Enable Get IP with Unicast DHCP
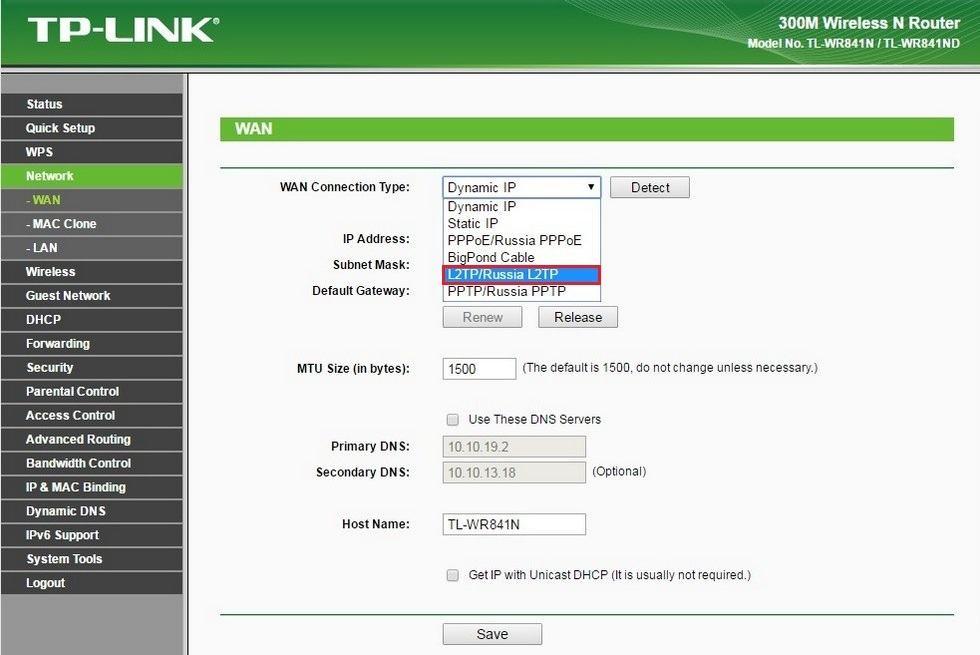The width and height of the screenshot is (980, 655). coord(452,575)
